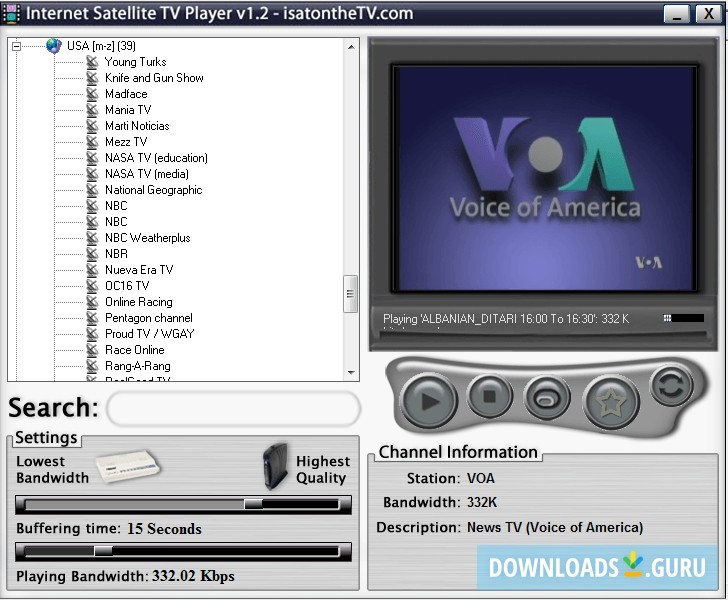Screen dimensions: 728x600
Task: Select Knife and Gun Show channel
Action: tap(154, 78)
